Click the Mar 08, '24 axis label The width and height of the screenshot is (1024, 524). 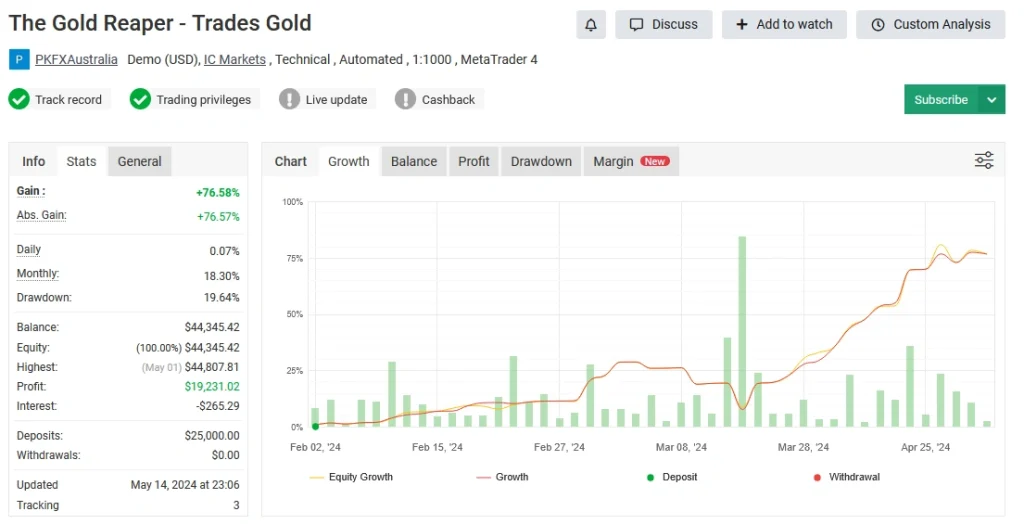click(x=681, y=448)
